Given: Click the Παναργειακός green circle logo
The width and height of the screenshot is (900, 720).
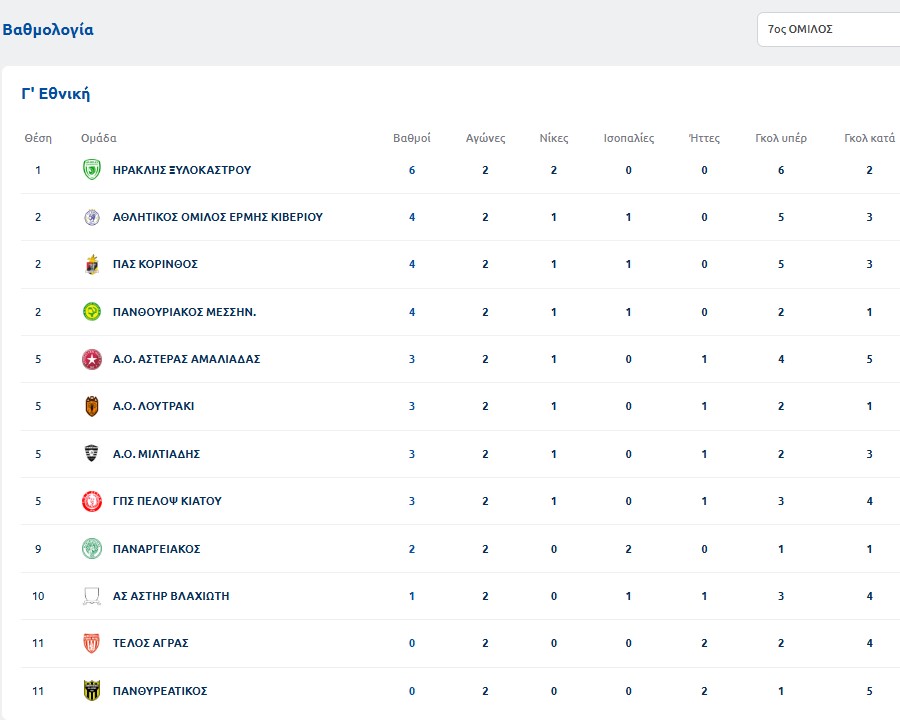Looking at the screenshot, I should pyautogui.click(x=92, y=549).
